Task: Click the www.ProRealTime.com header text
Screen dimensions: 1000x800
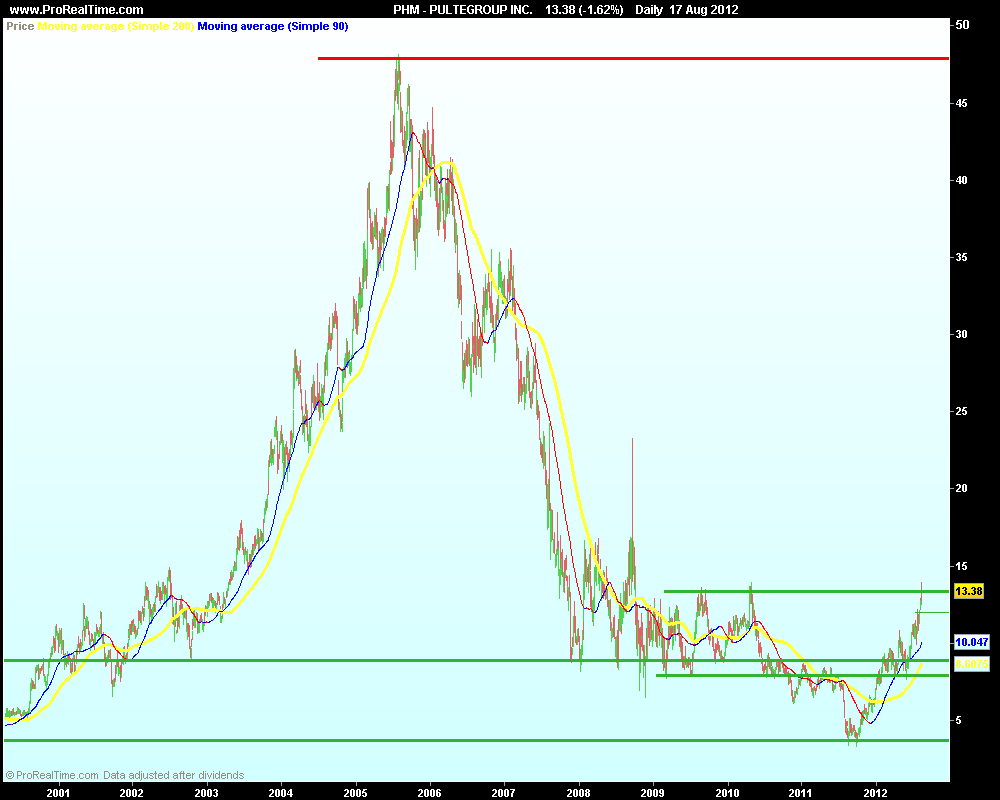Action: coord(77,10)
